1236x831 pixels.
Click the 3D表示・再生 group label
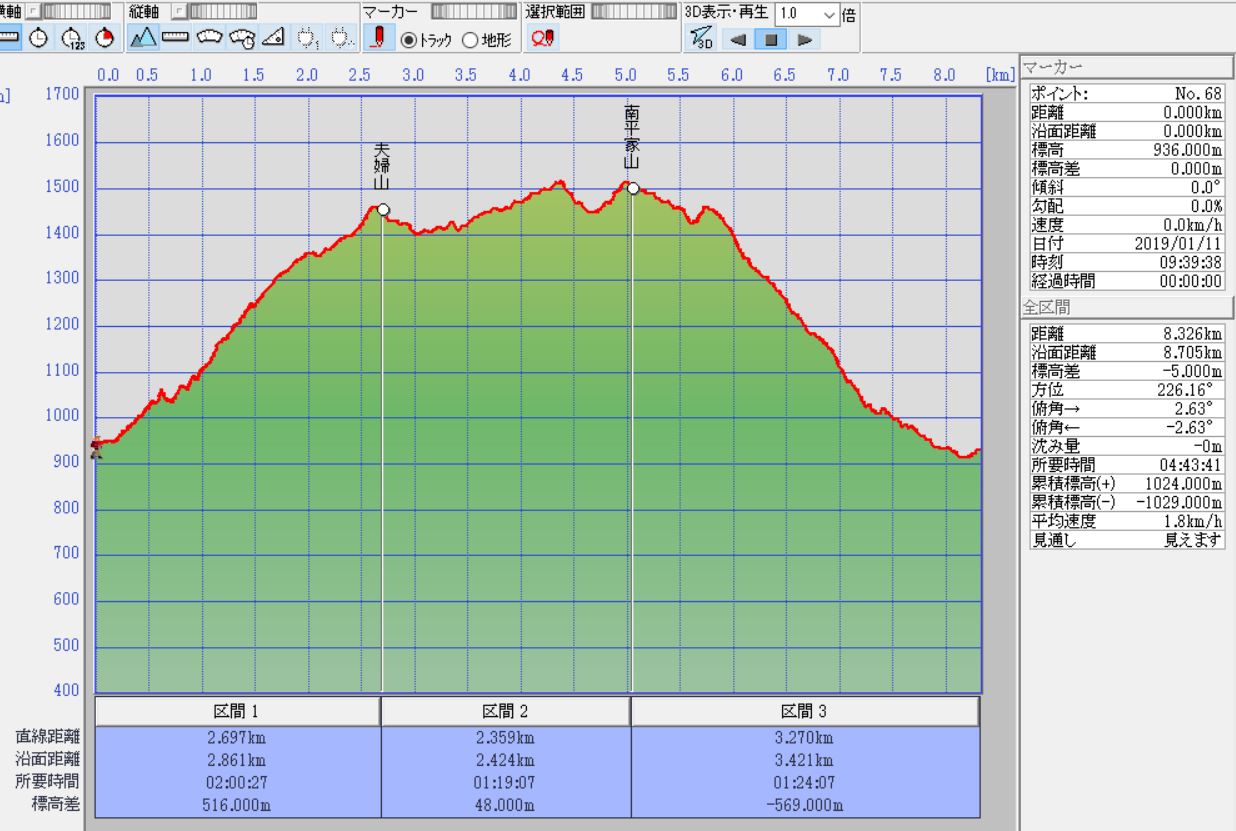727,12
